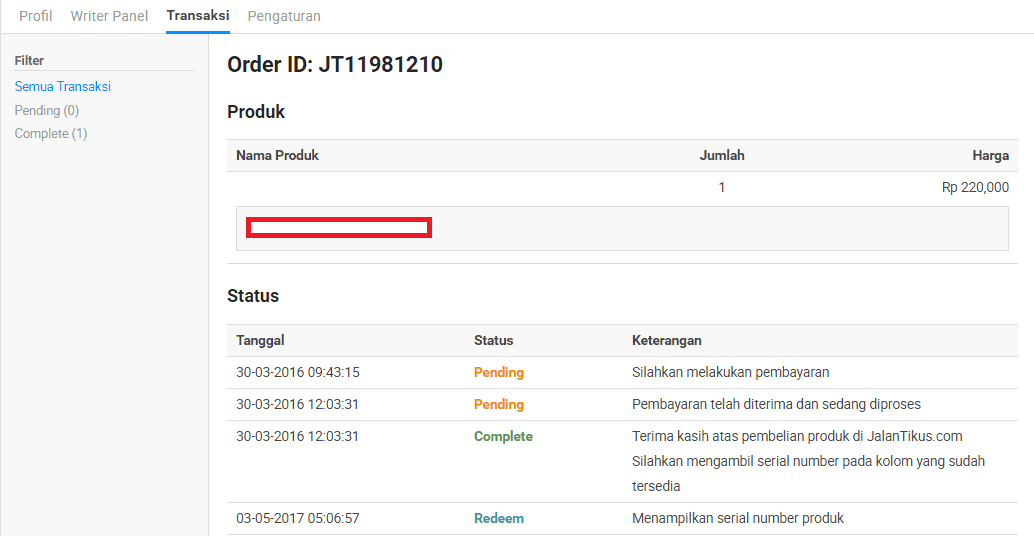Click Pending status for 09:43:15 row

499,372
